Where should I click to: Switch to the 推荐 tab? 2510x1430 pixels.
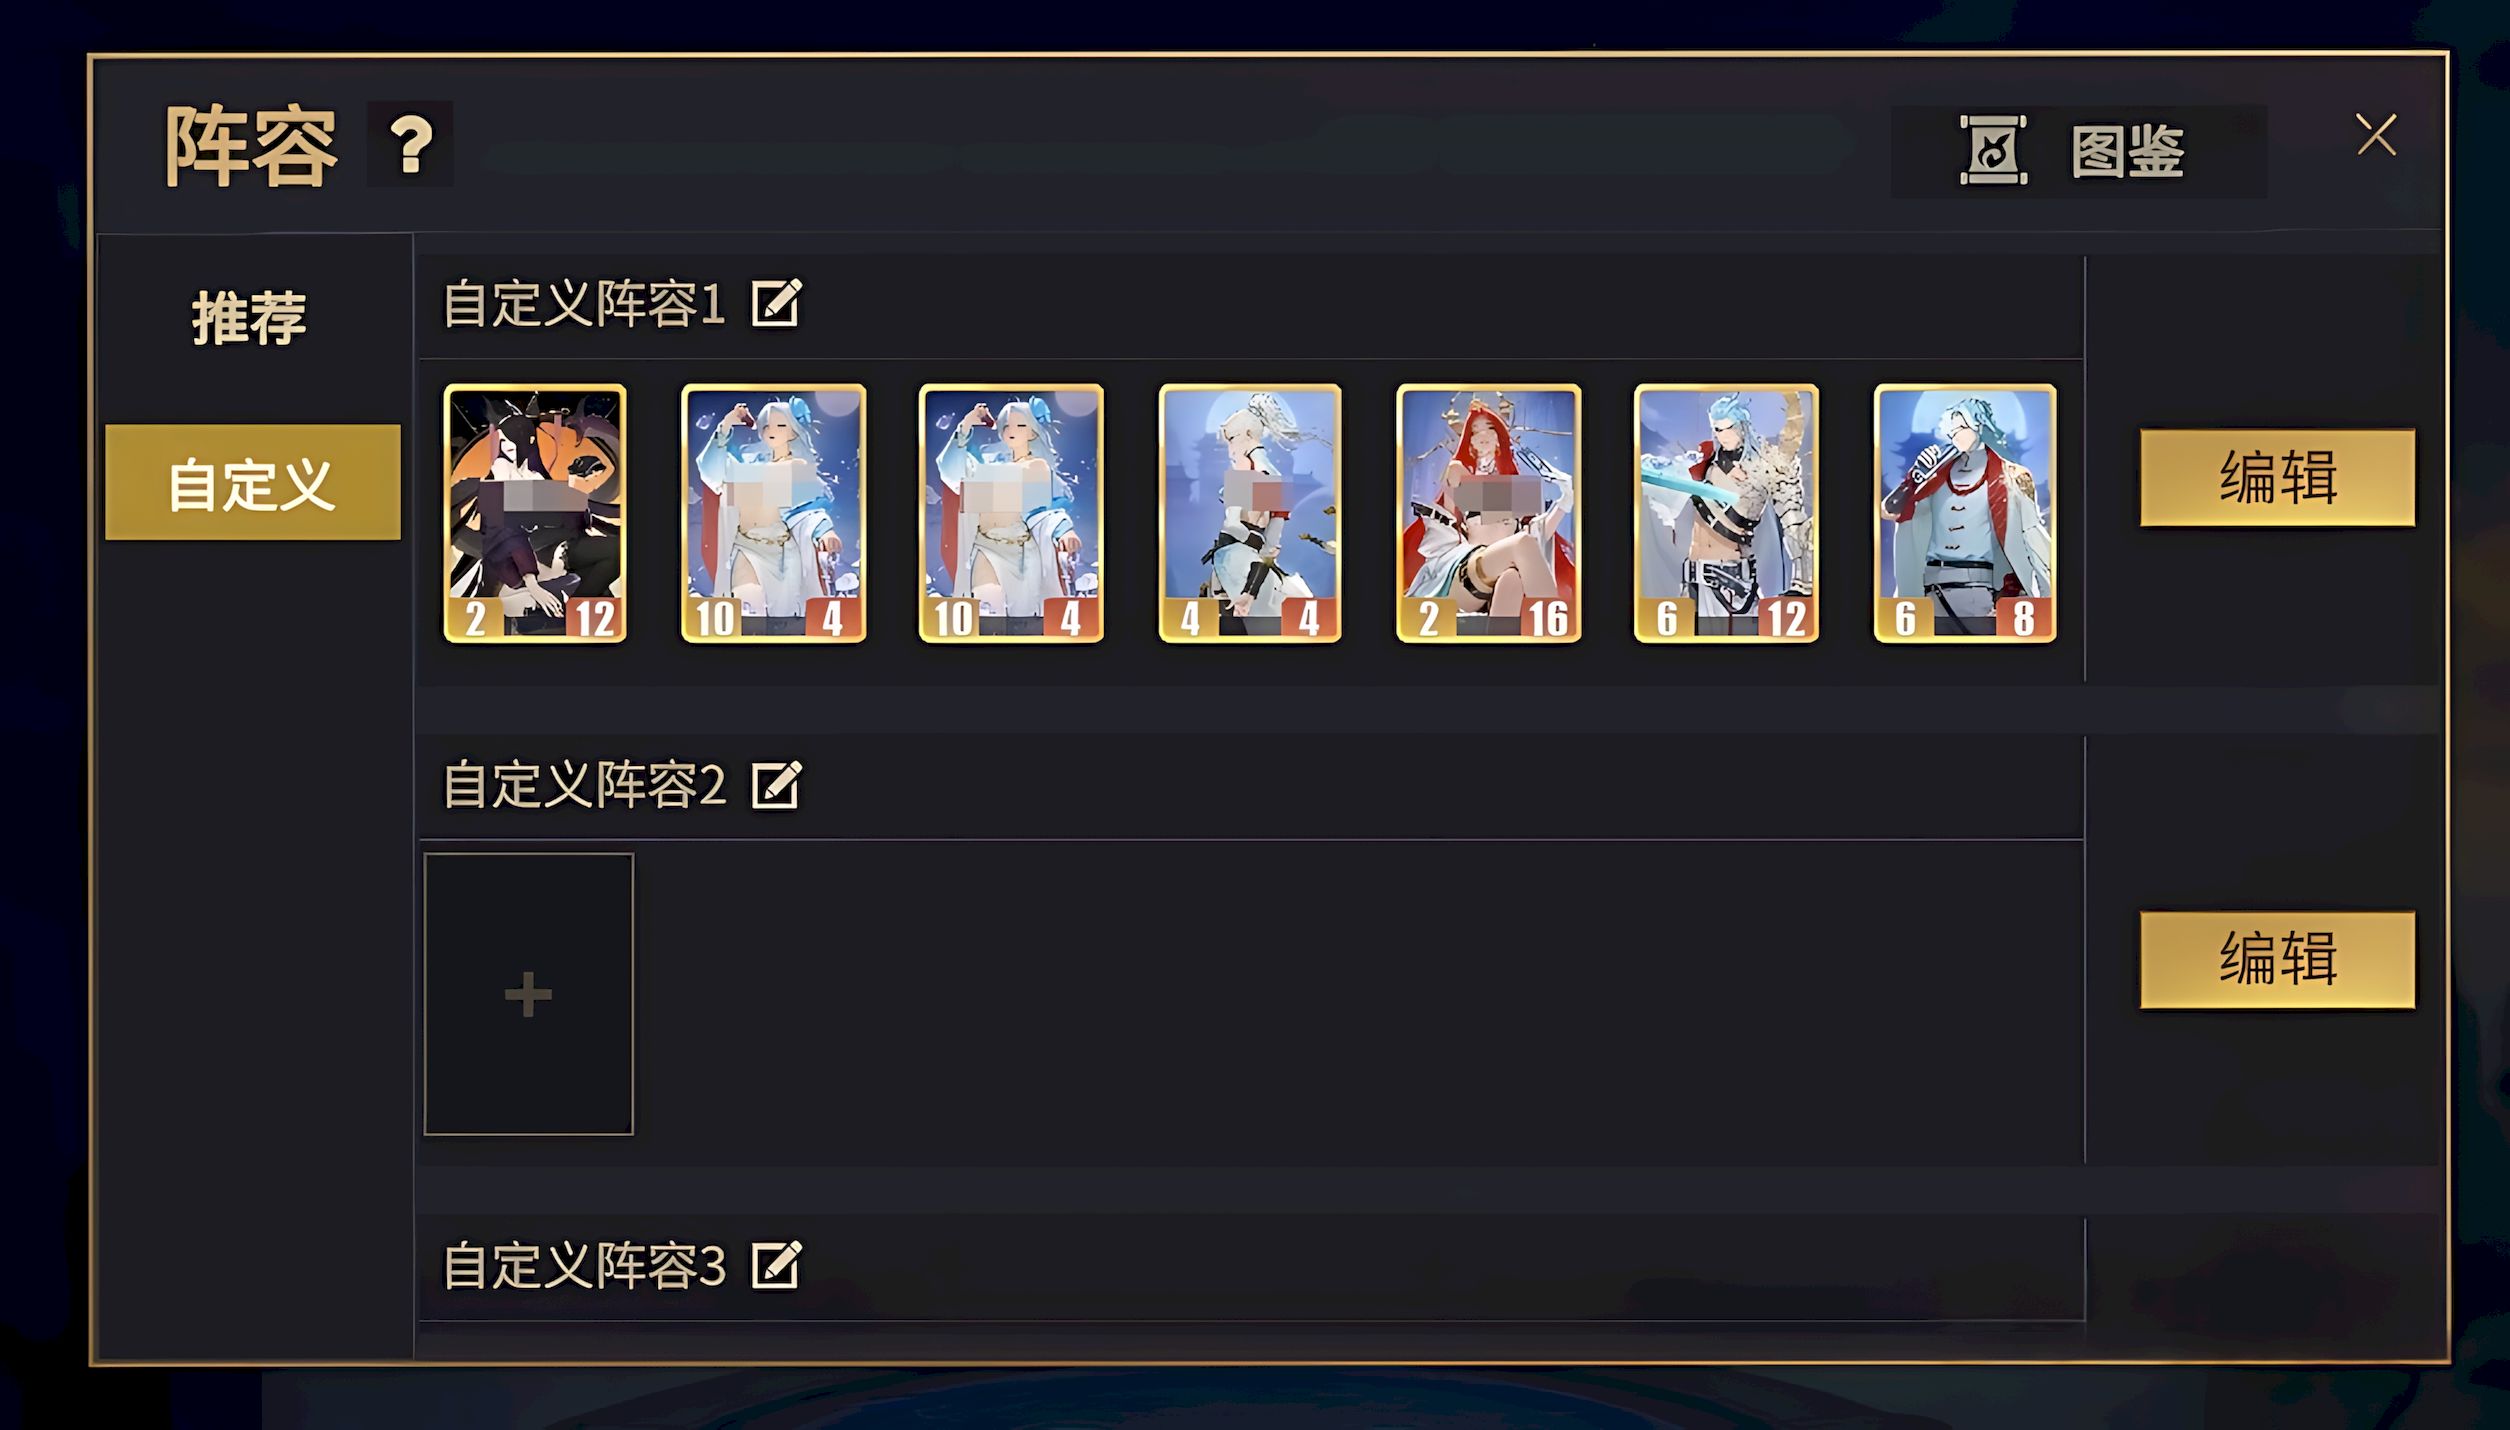(250, 319)
